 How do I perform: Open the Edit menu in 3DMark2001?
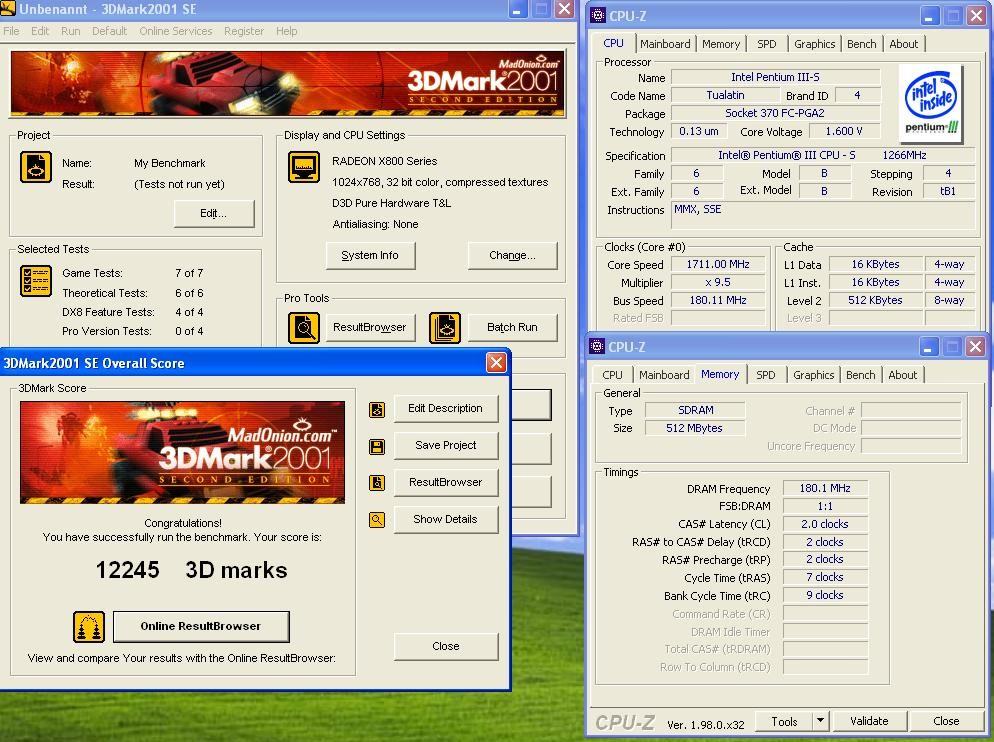[x=40, y=31]
